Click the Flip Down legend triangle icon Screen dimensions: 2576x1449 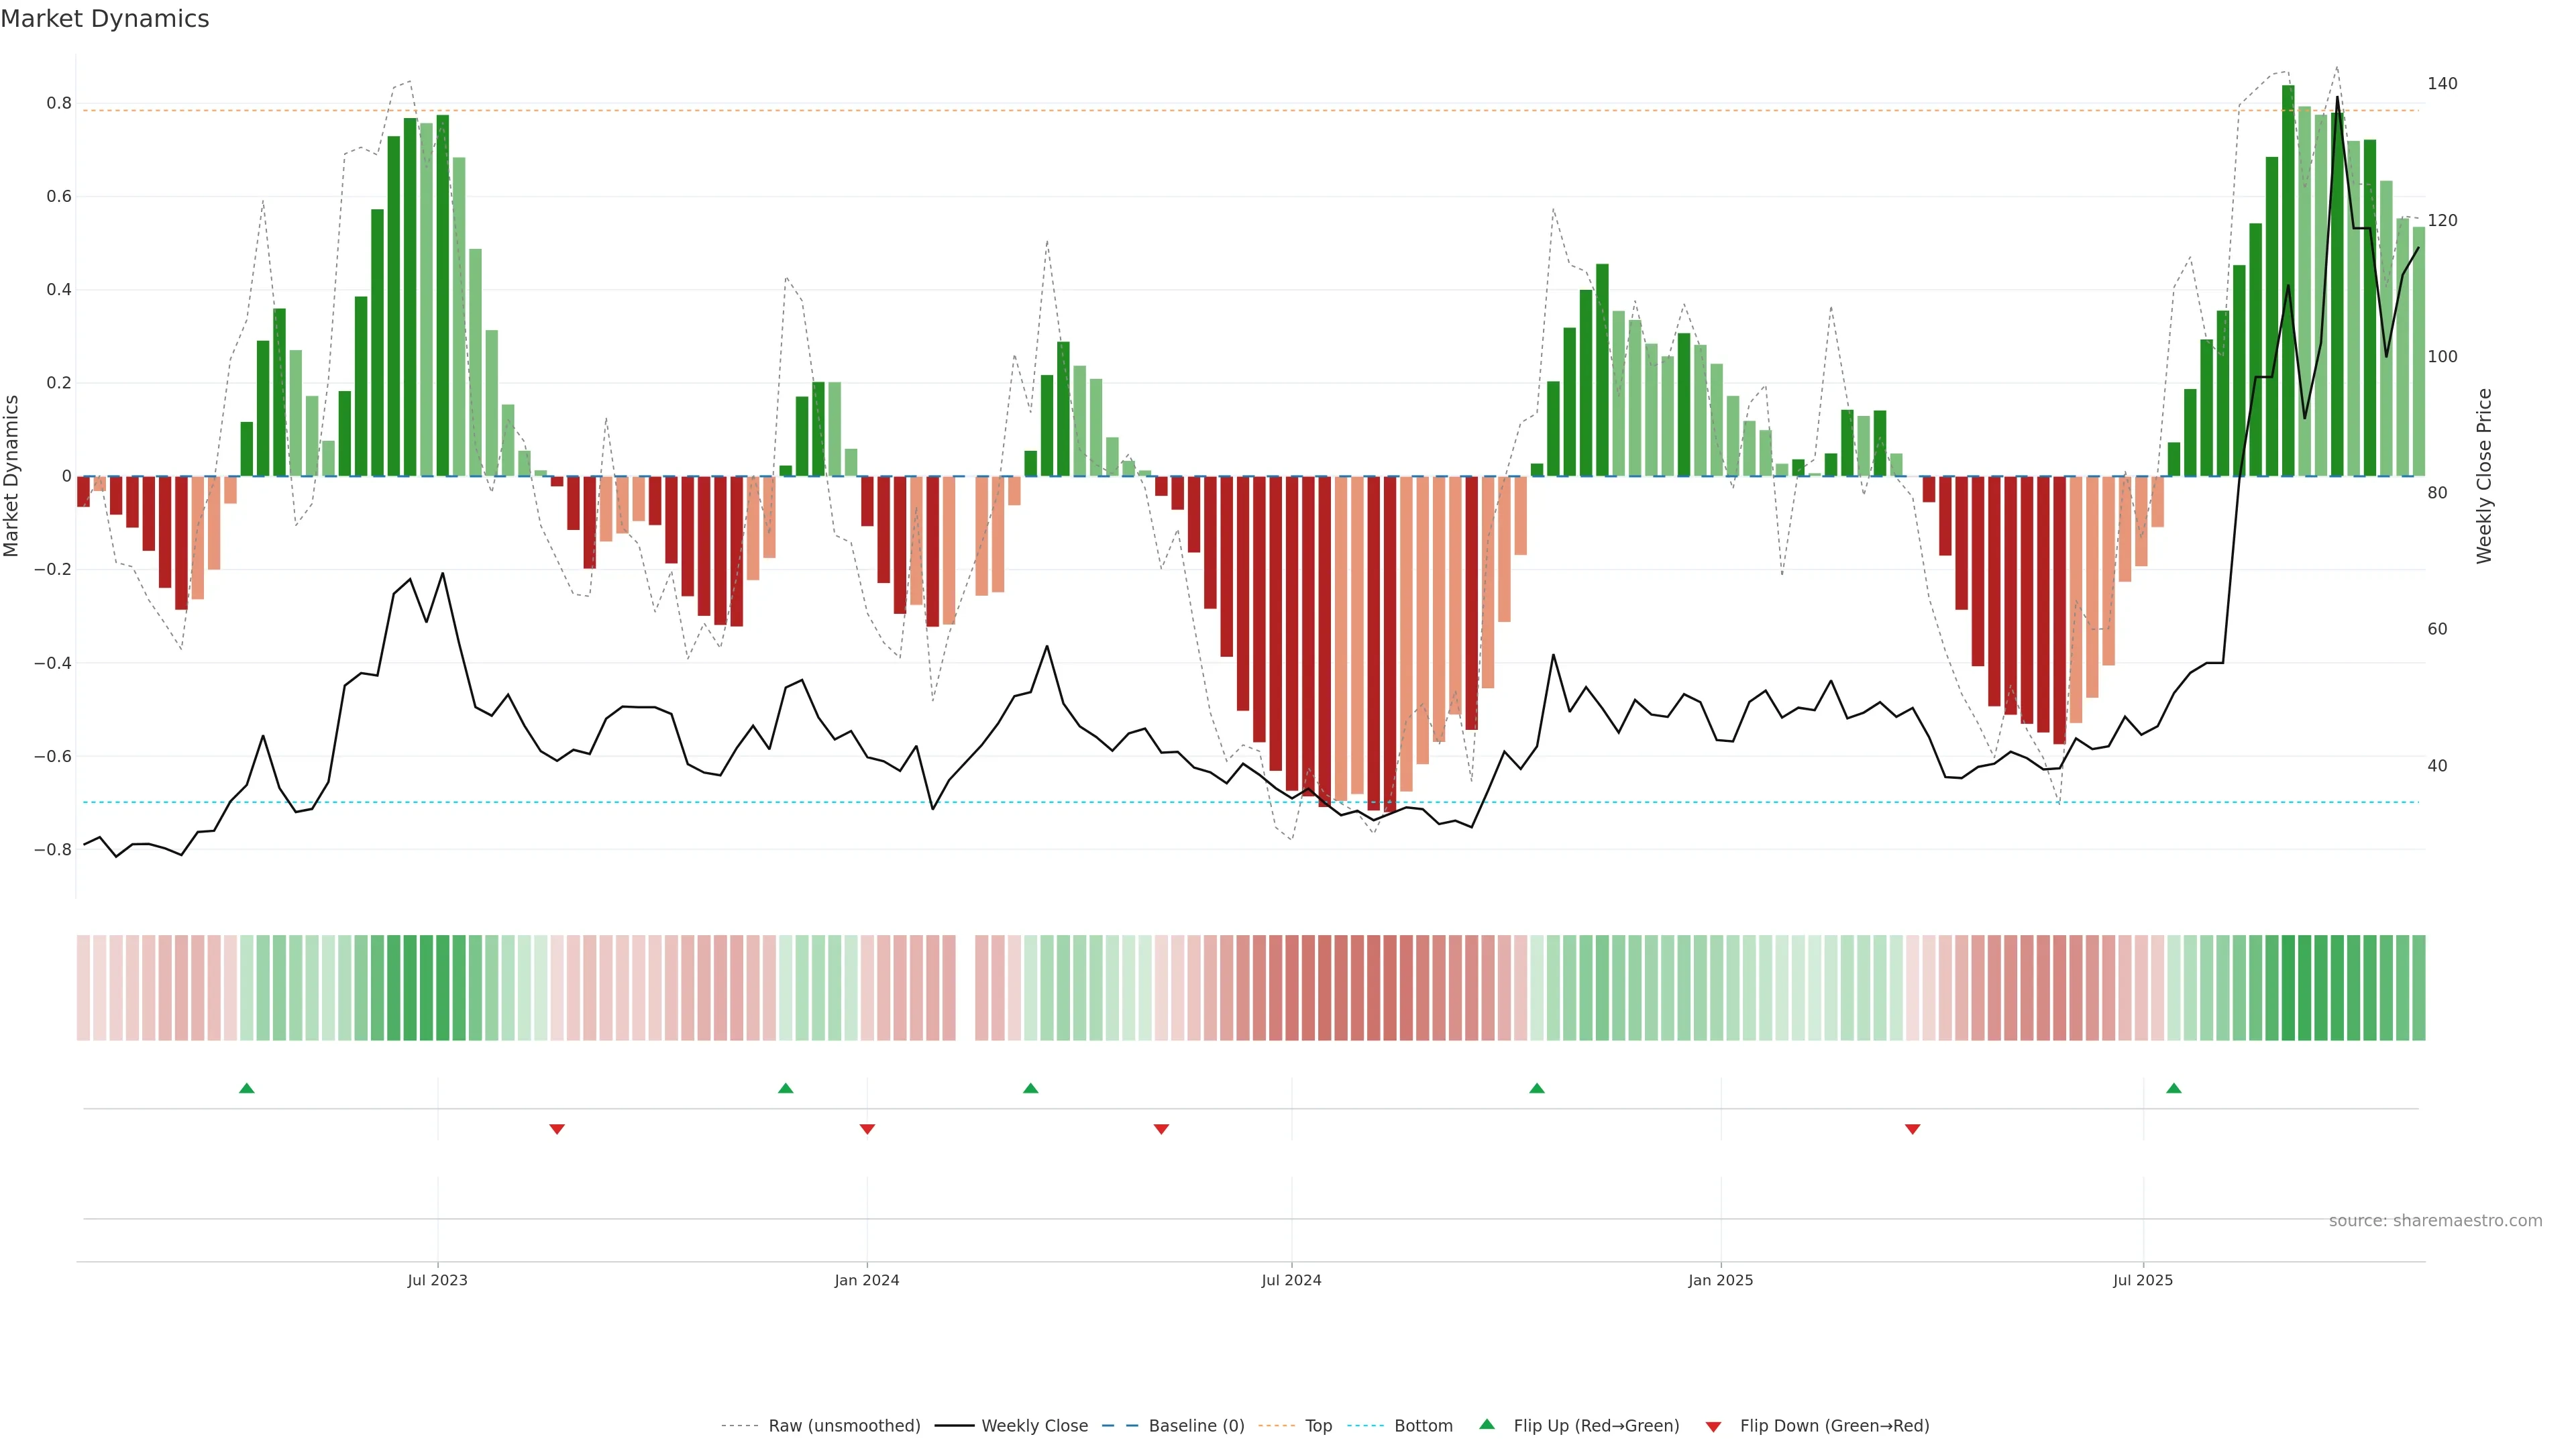click(x=1713, y=1426)
